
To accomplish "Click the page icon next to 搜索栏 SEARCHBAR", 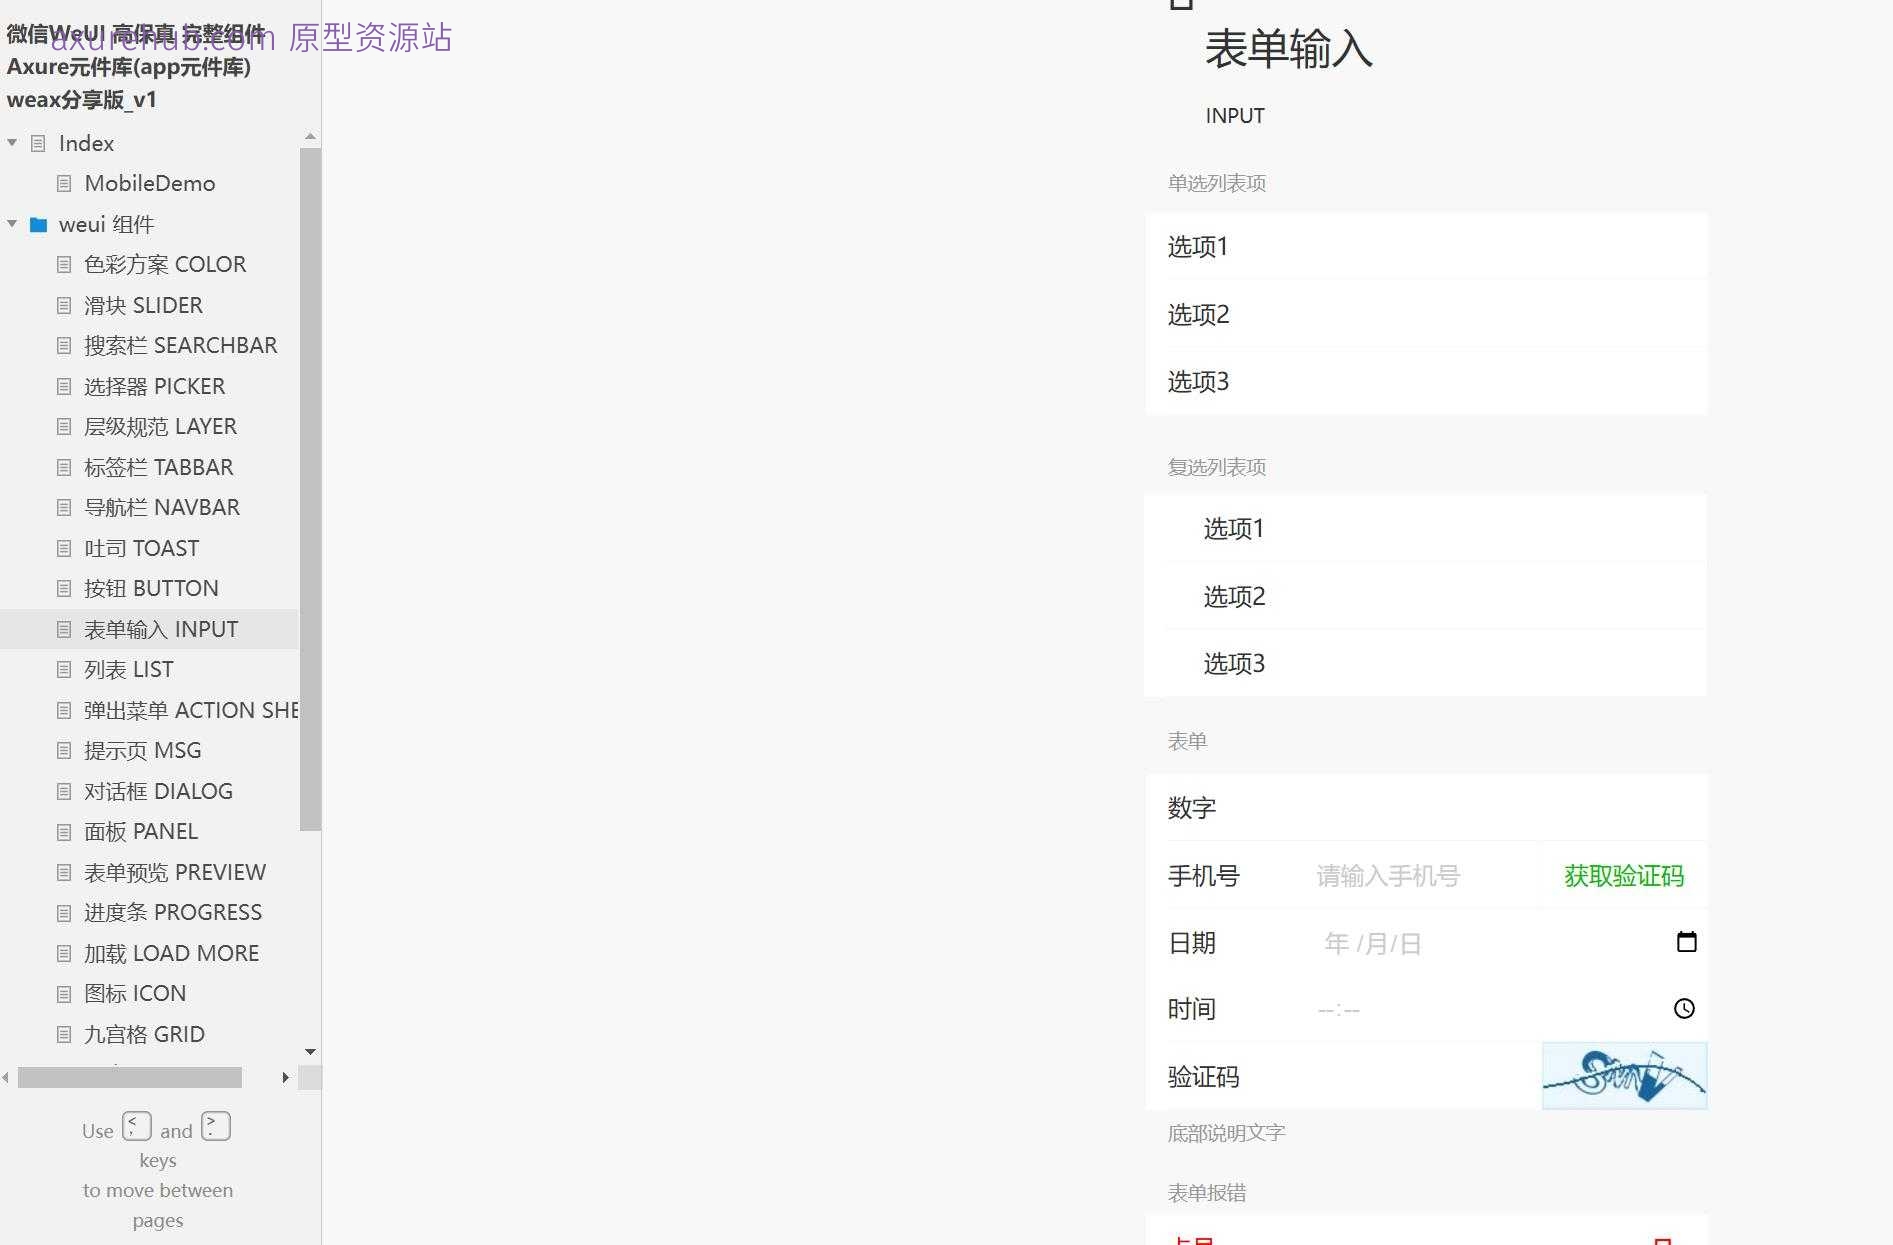I will click(x=64, y=345).
